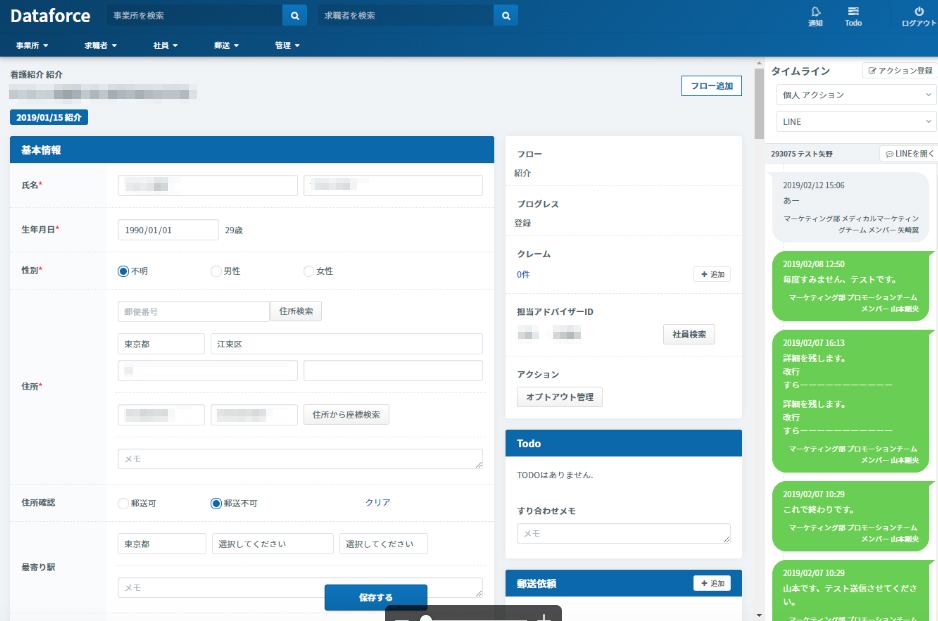Open the 求職者 navigation menu
The width and height of the screenshot is (938, 621).
pyautogui.click(x=100, y=45)
